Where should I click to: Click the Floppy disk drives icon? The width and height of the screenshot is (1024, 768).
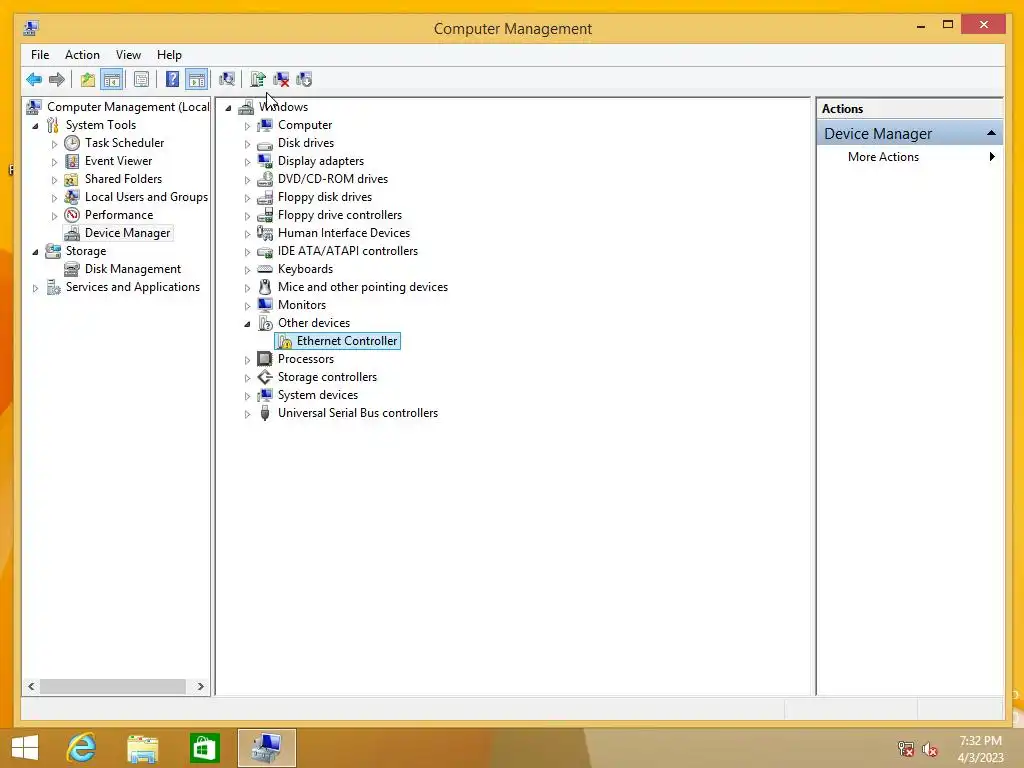pyautogui.click(x=264, y=197)
